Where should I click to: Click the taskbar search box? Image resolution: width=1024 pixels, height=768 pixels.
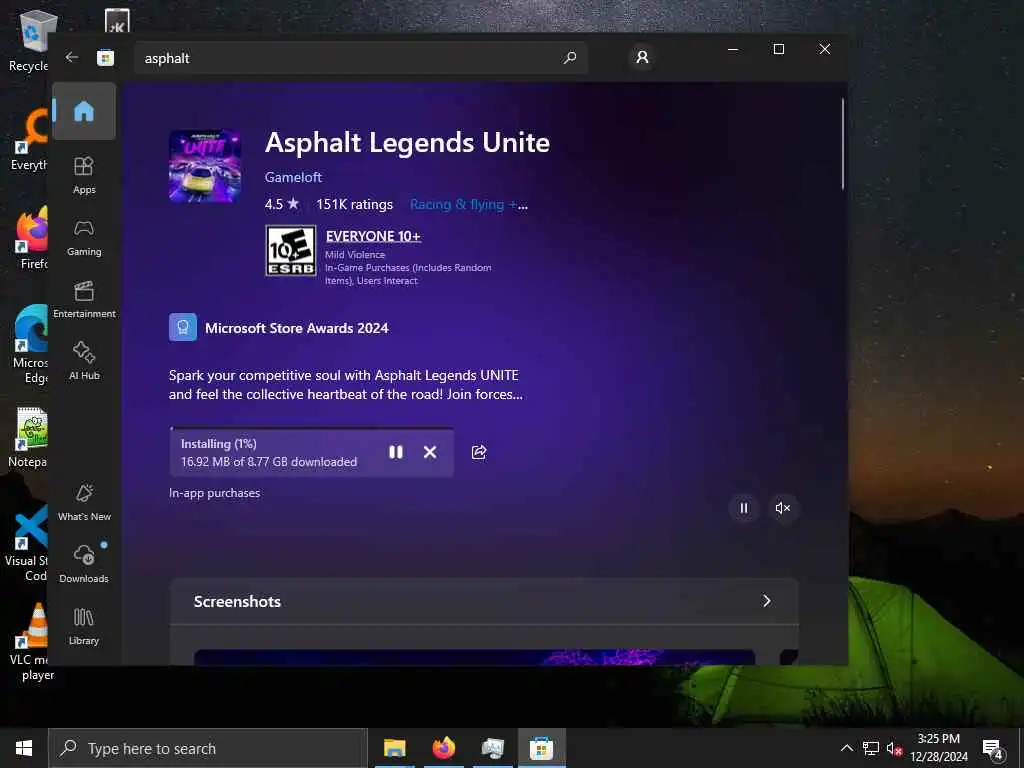(x=208, y=748)
